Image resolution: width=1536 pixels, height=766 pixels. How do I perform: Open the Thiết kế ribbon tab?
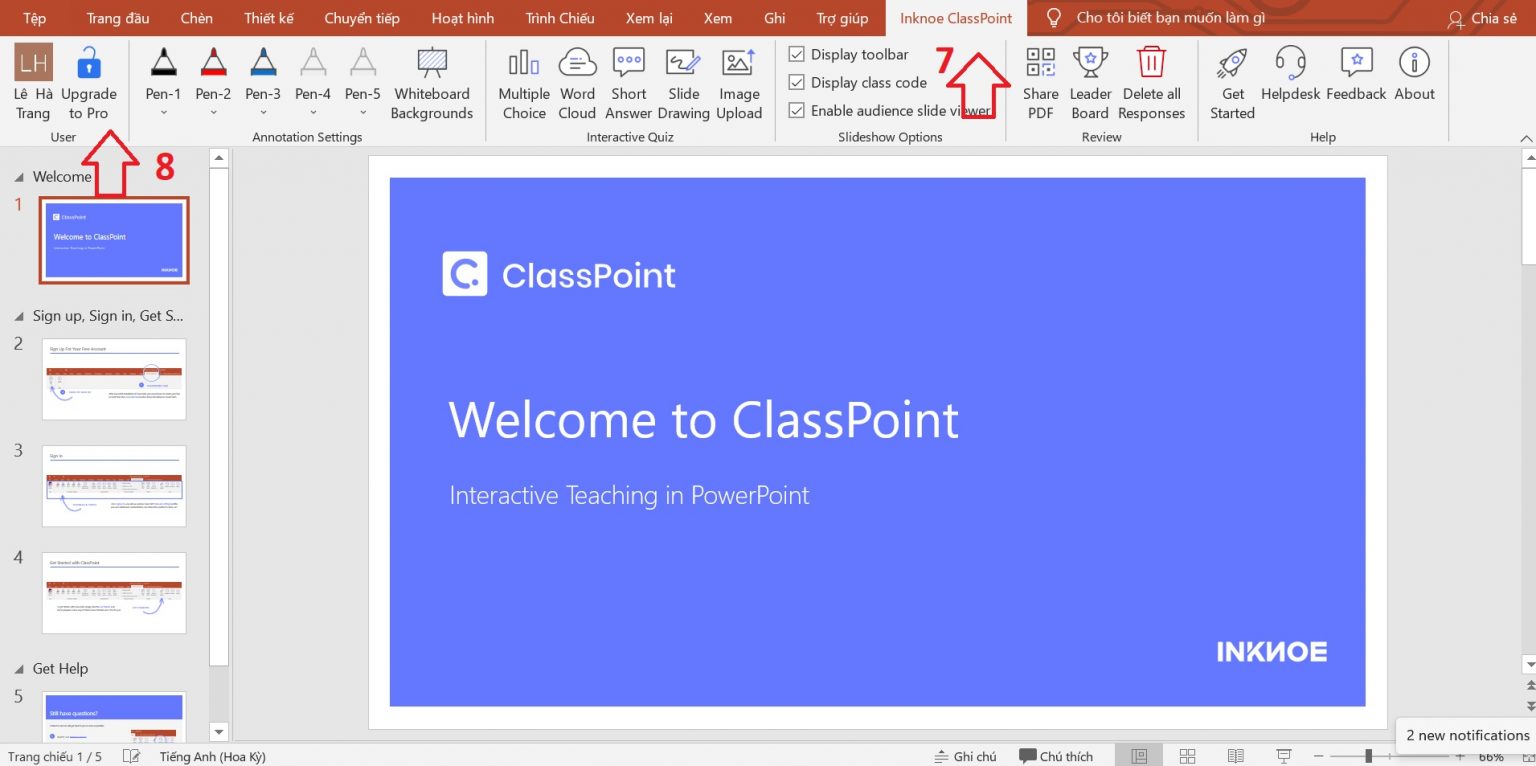[268, 18]
